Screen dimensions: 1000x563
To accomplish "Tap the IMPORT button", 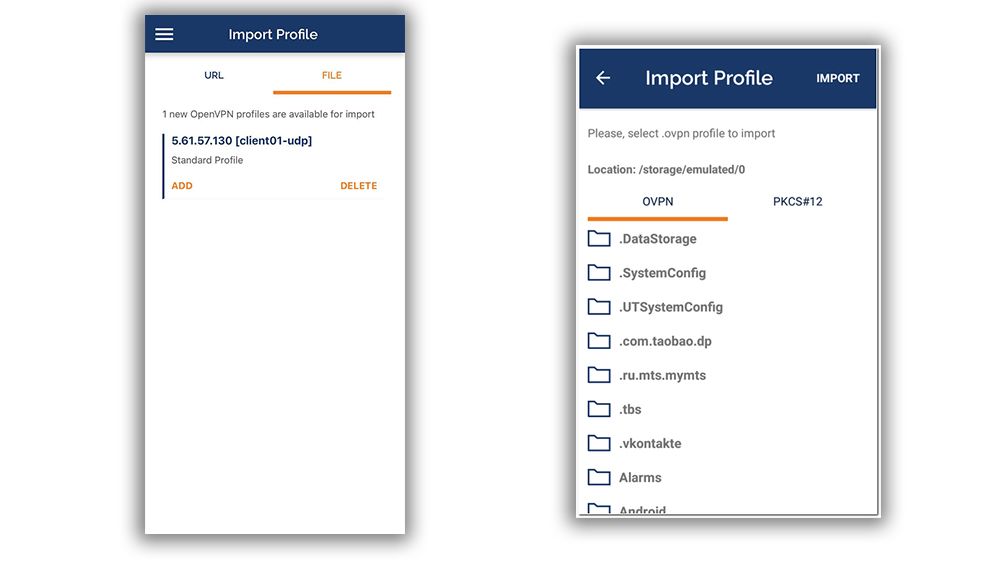I will pos(837,78).
